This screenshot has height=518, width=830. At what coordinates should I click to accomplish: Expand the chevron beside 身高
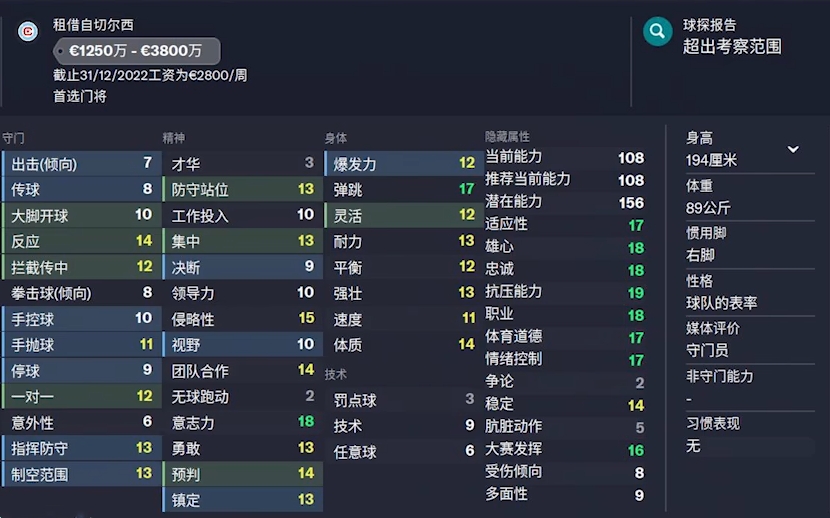(x=793, y=149)
